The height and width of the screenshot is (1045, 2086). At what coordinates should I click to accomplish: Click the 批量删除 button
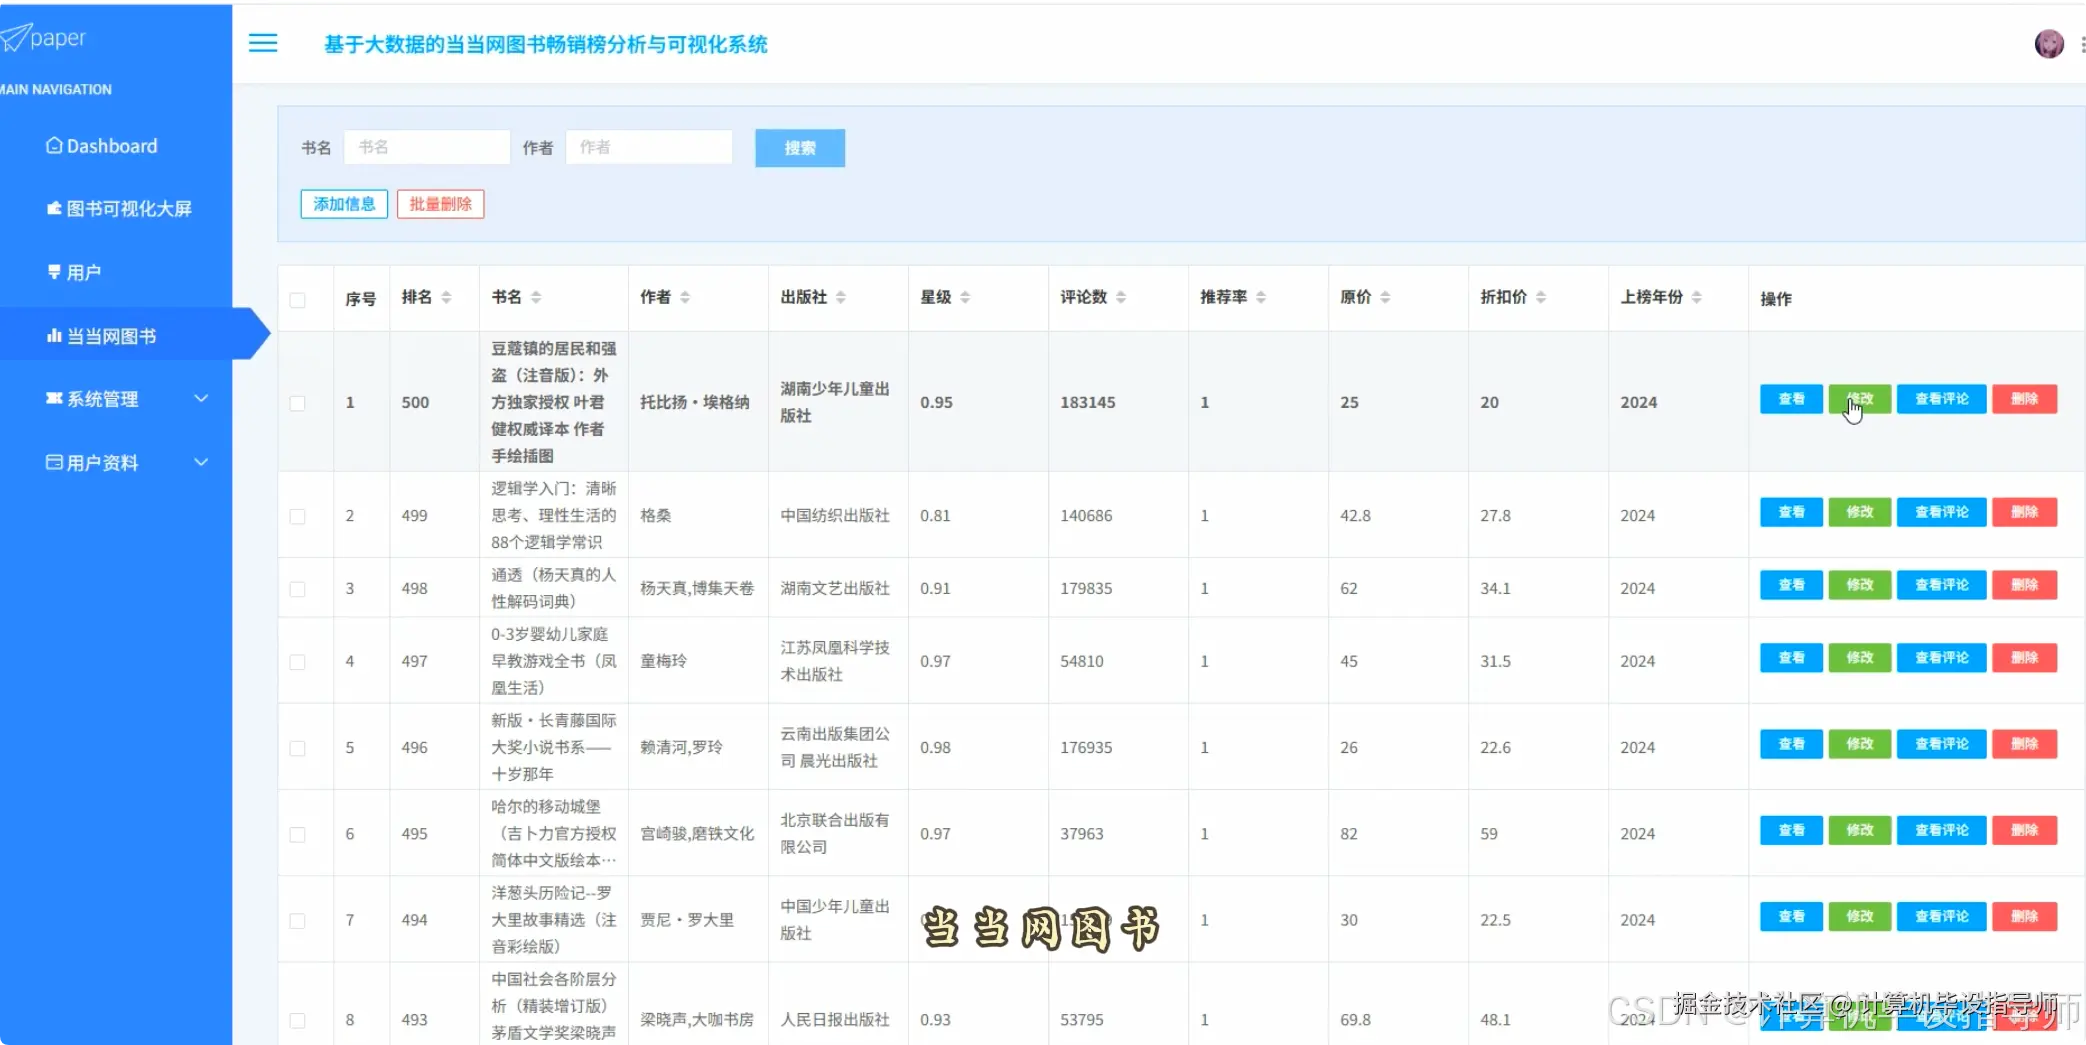pyautogui.click(x=441, y=204)
